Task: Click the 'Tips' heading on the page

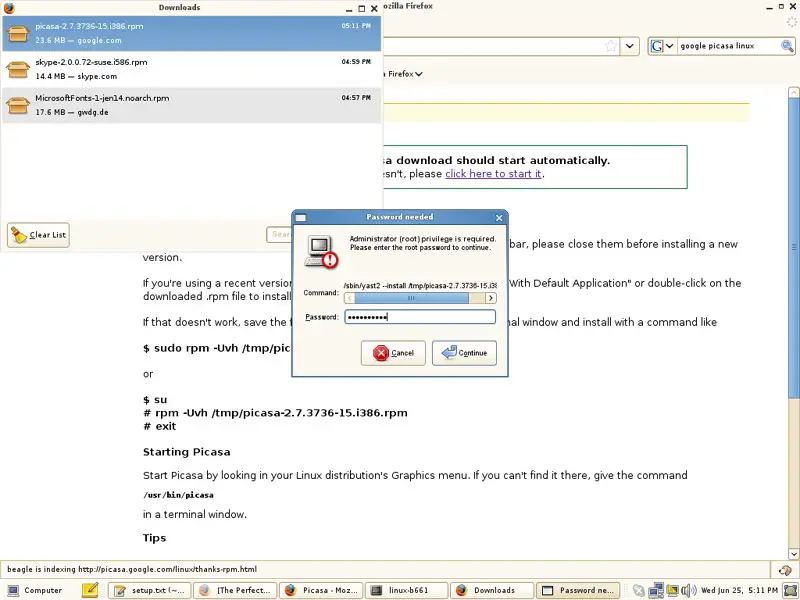Action: tap(155, 538)
